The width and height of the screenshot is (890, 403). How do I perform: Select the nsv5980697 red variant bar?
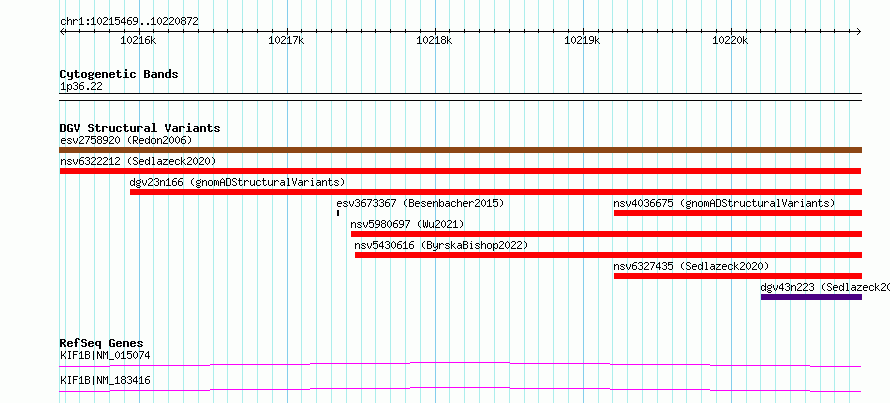[x=606, y=234]
